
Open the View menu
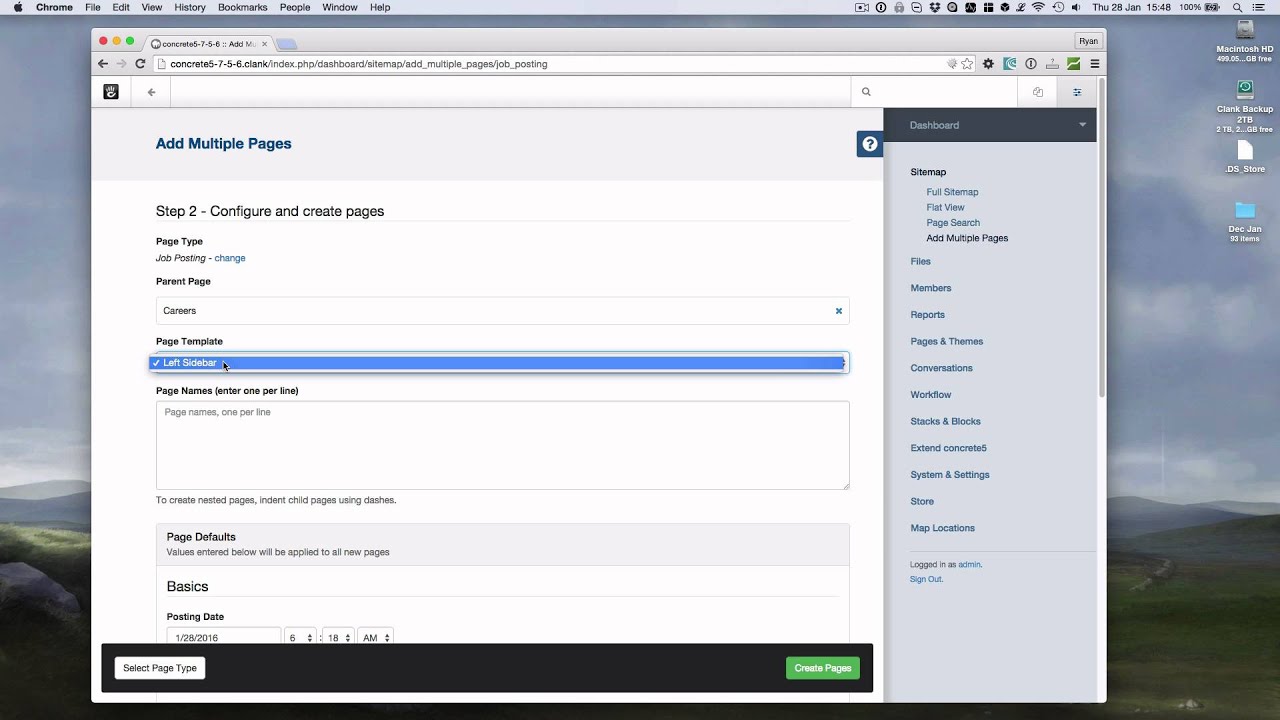coord(152,7)
